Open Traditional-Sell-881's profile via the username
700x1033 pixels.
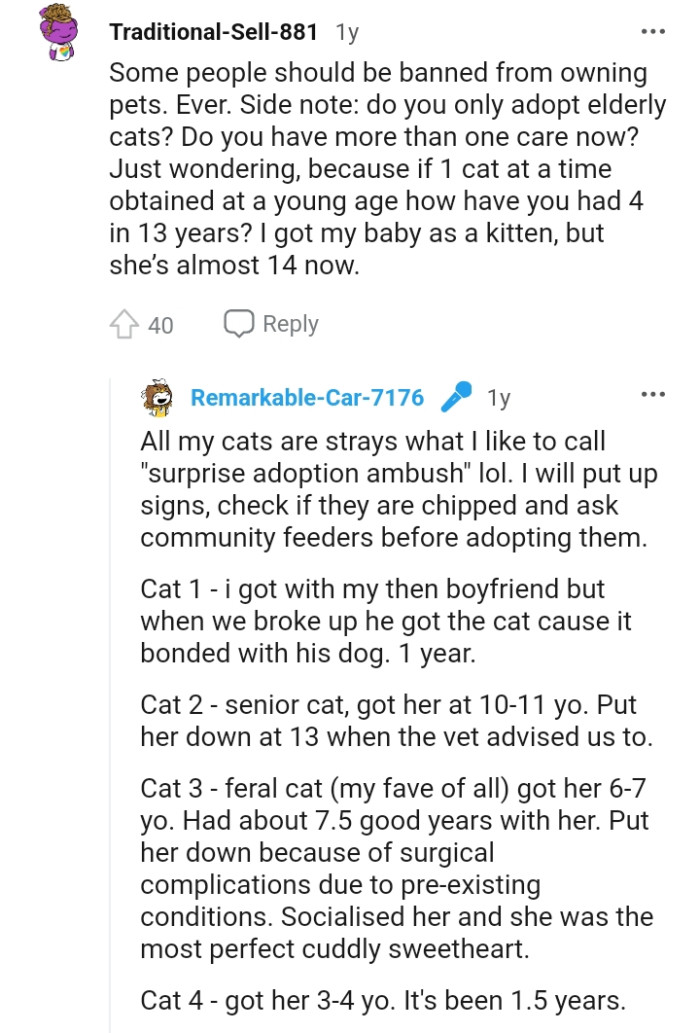[213, 31]
